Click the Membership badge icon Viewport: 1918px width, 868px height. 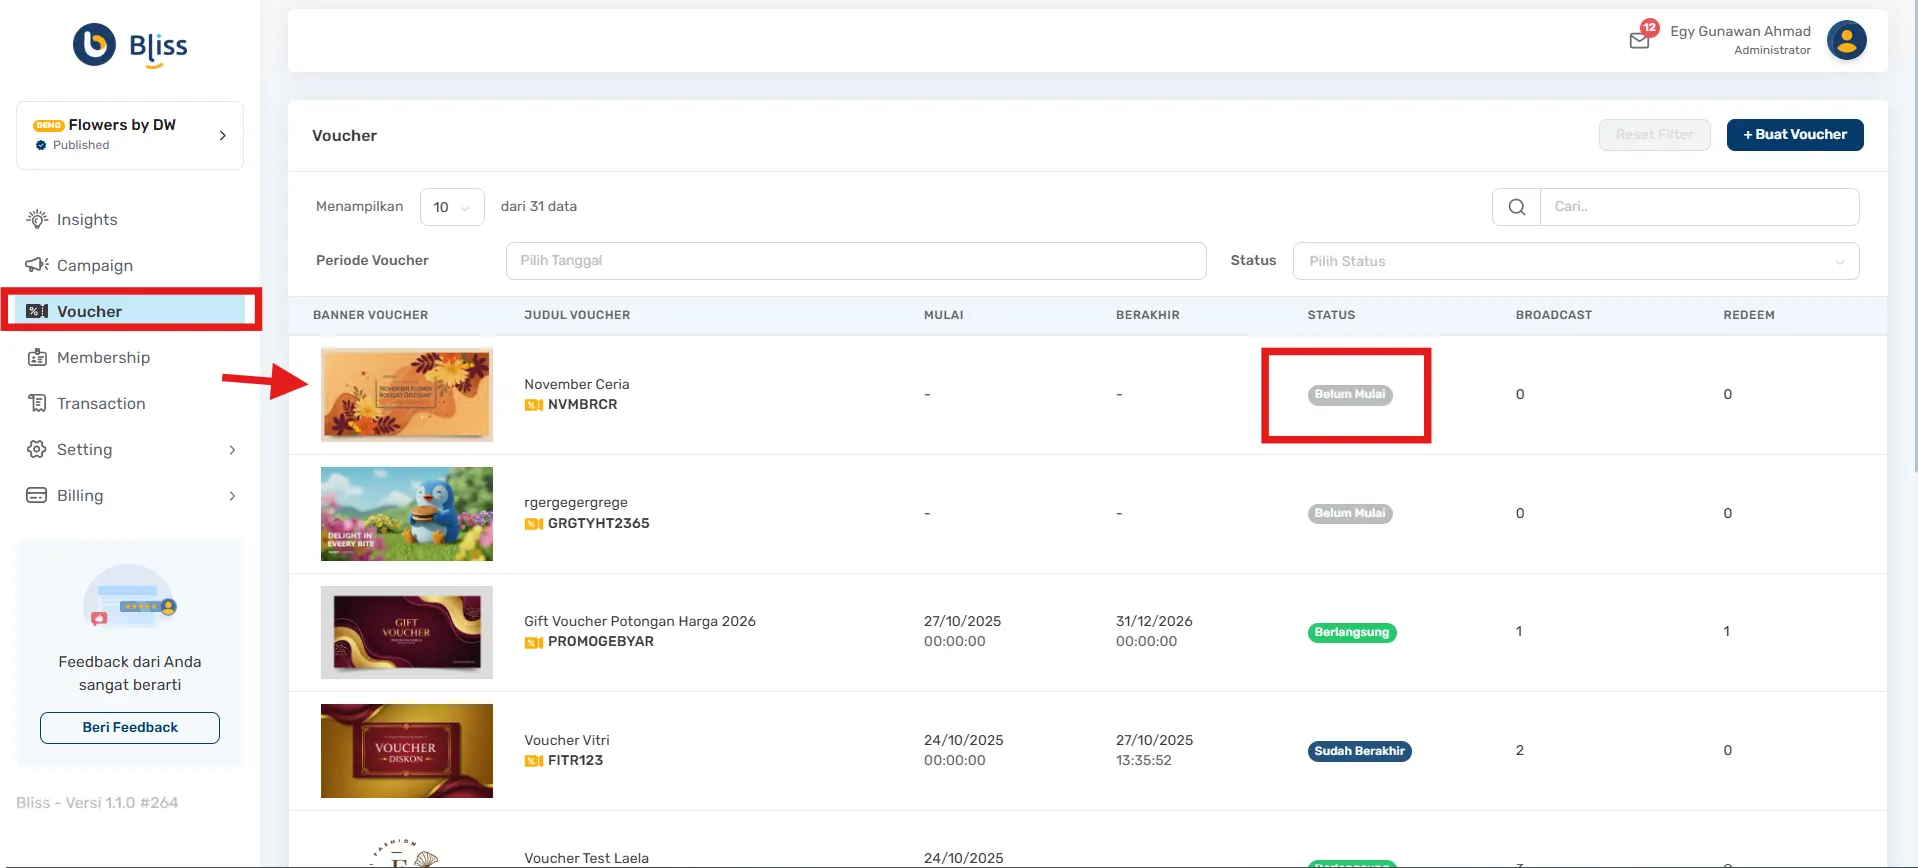pyautogui.click(x=37, y=357)
